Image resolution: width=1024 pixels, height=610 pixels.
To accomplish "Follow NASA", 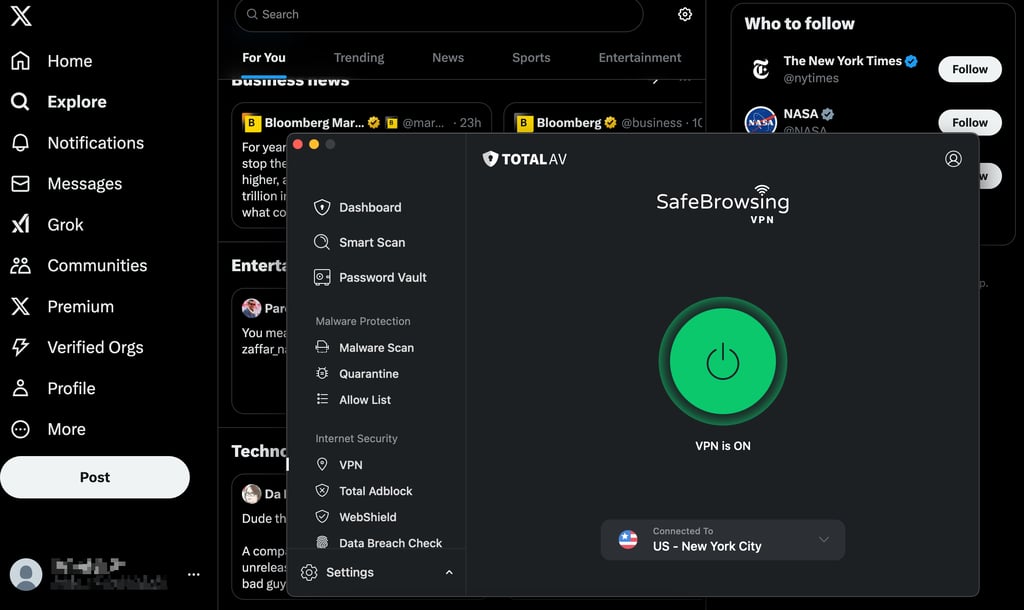I will 970,122.
